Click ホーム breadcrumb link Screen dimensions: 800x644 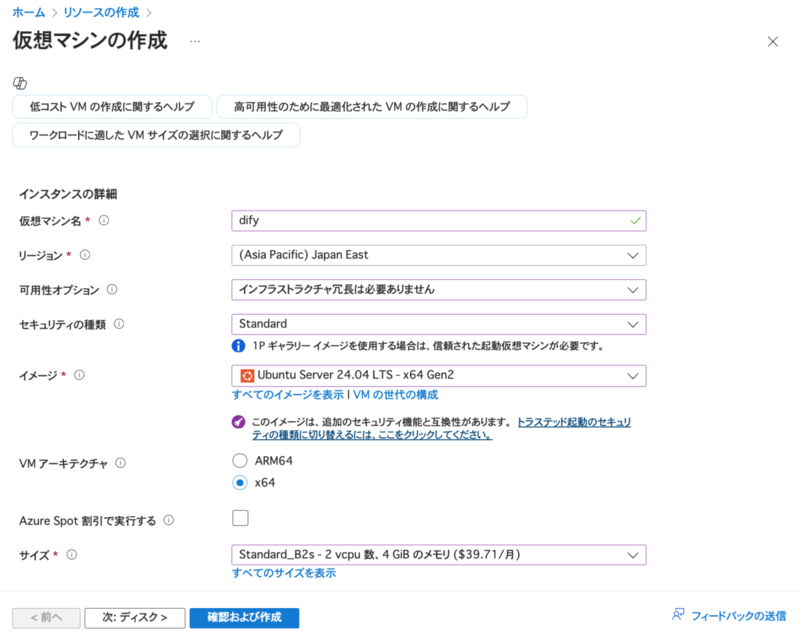click(29, 12)
